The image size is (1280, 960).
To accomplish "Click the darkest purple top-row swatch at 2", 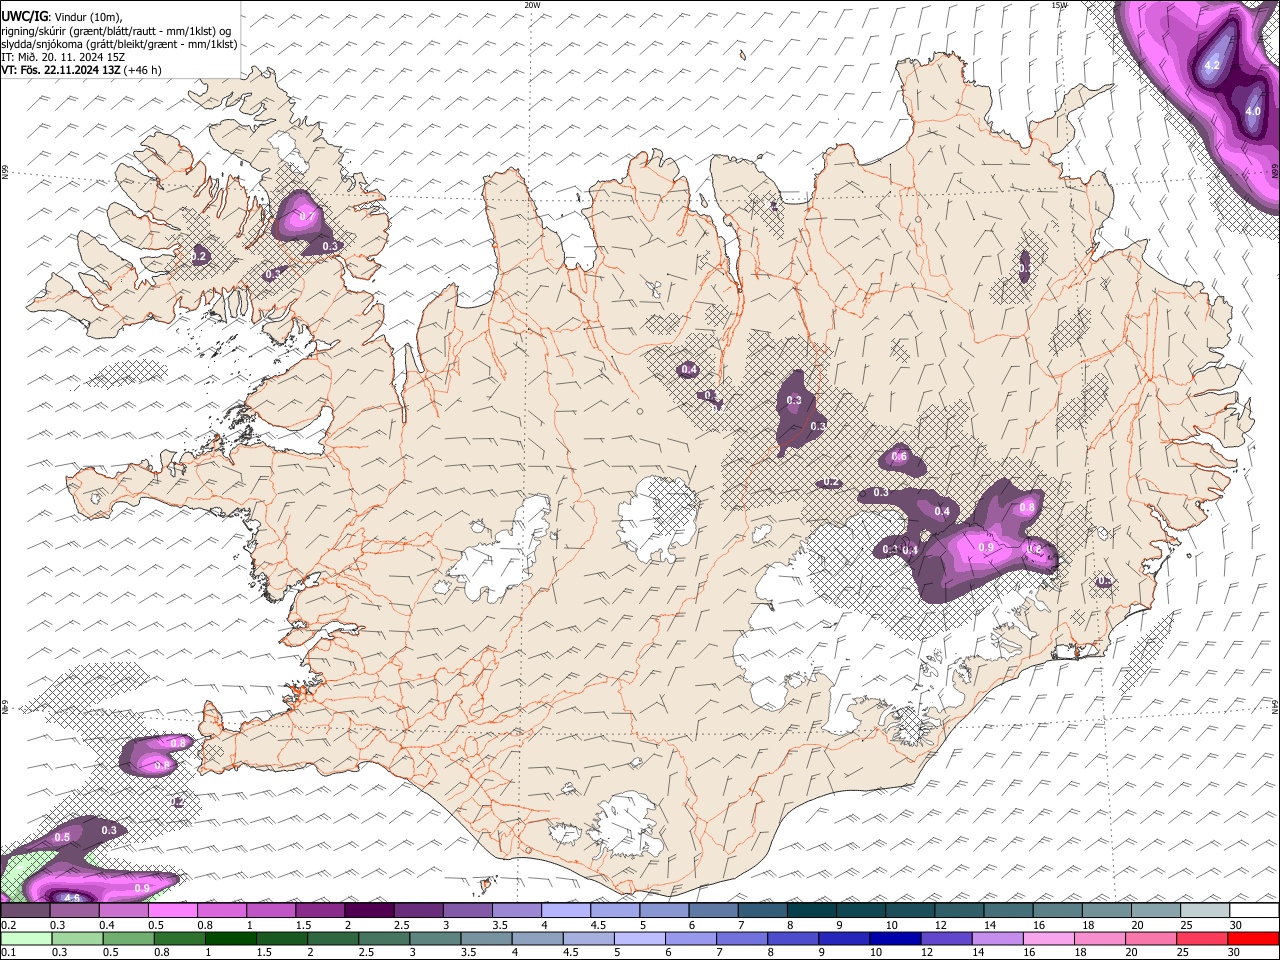I will coord(369,911).
